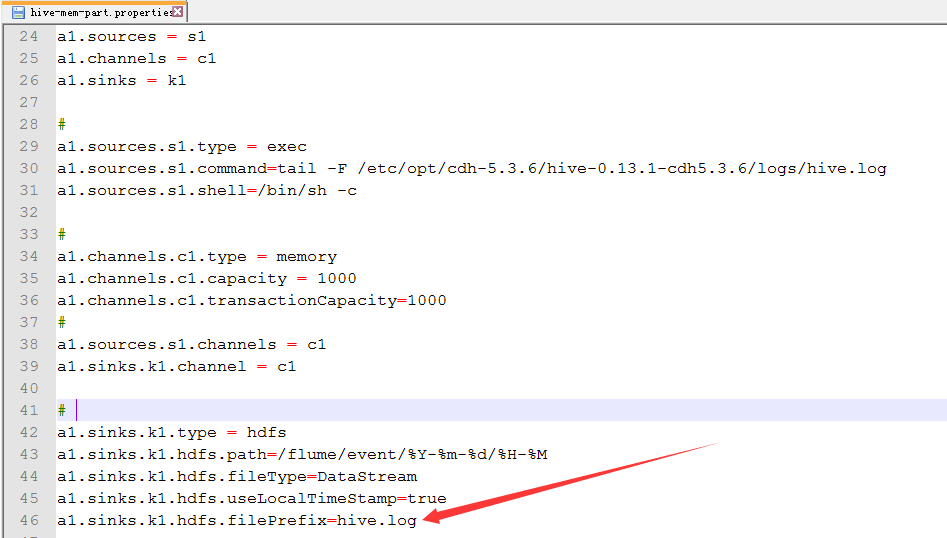Viewport: 947px width, 538px height.
Task: Click line number 43 in the gutter
Action: pos(28,454)
